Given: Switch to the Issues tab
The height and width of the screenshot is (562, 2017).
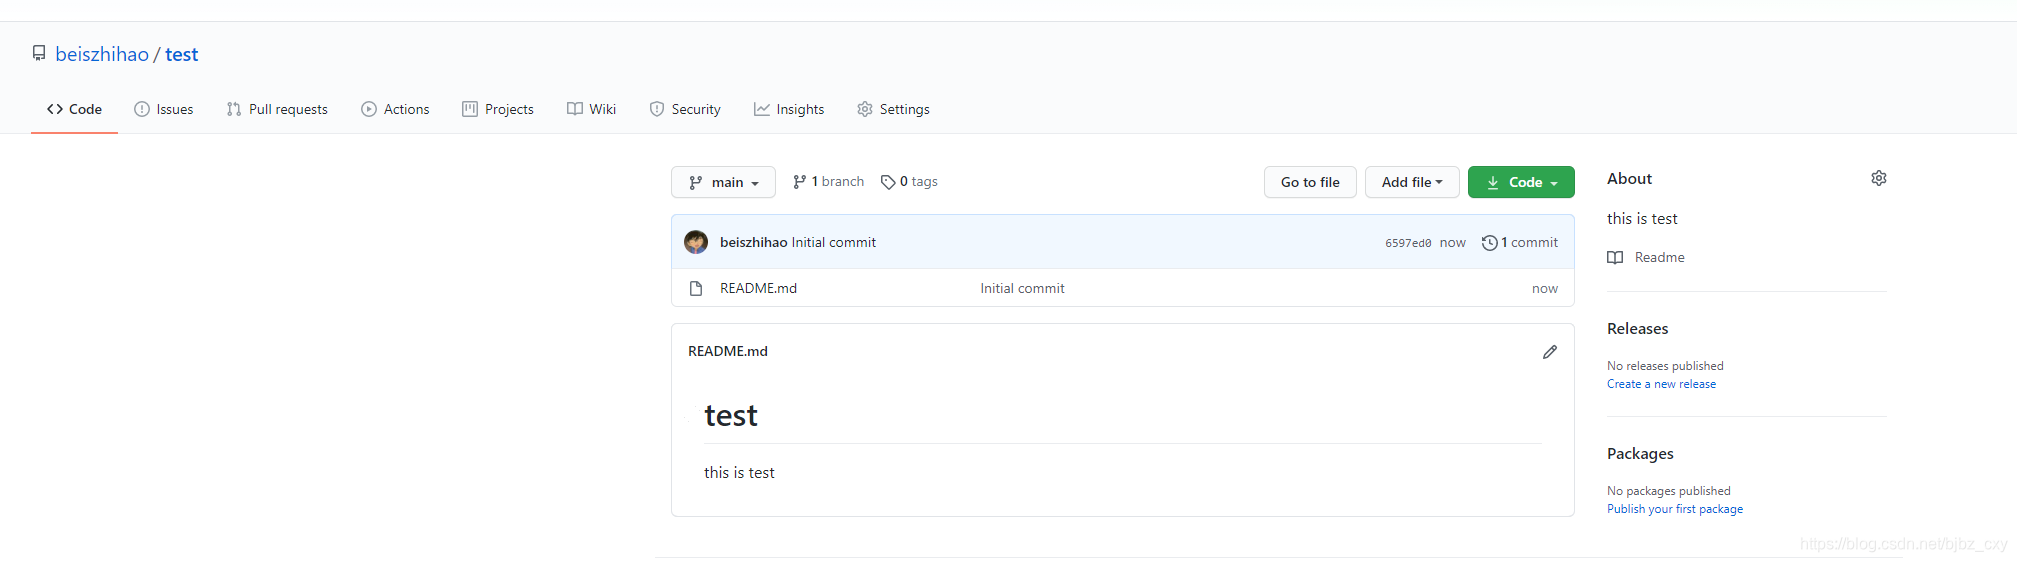Looking at the screenshot, I should [x=164, y=109].
